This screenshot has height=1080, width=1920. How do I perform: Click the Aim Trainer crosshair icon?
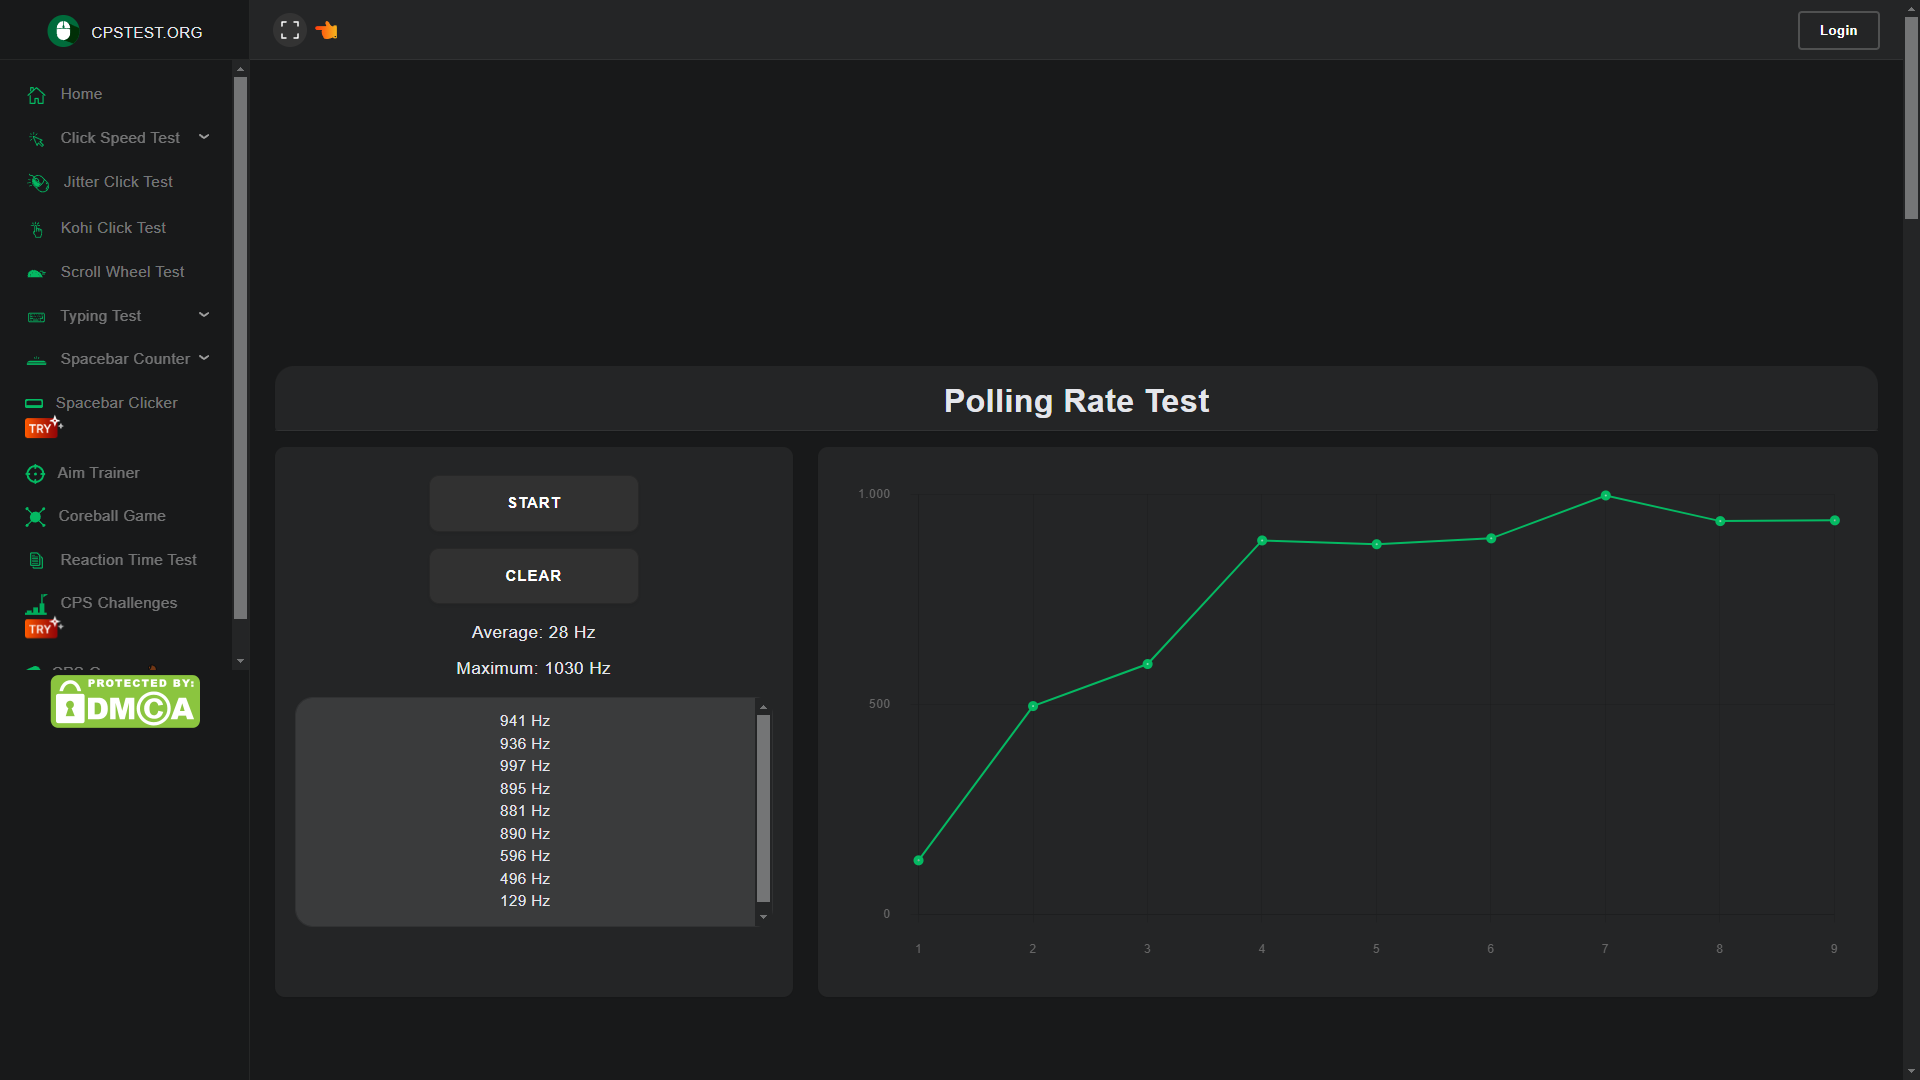click(36, 474)
